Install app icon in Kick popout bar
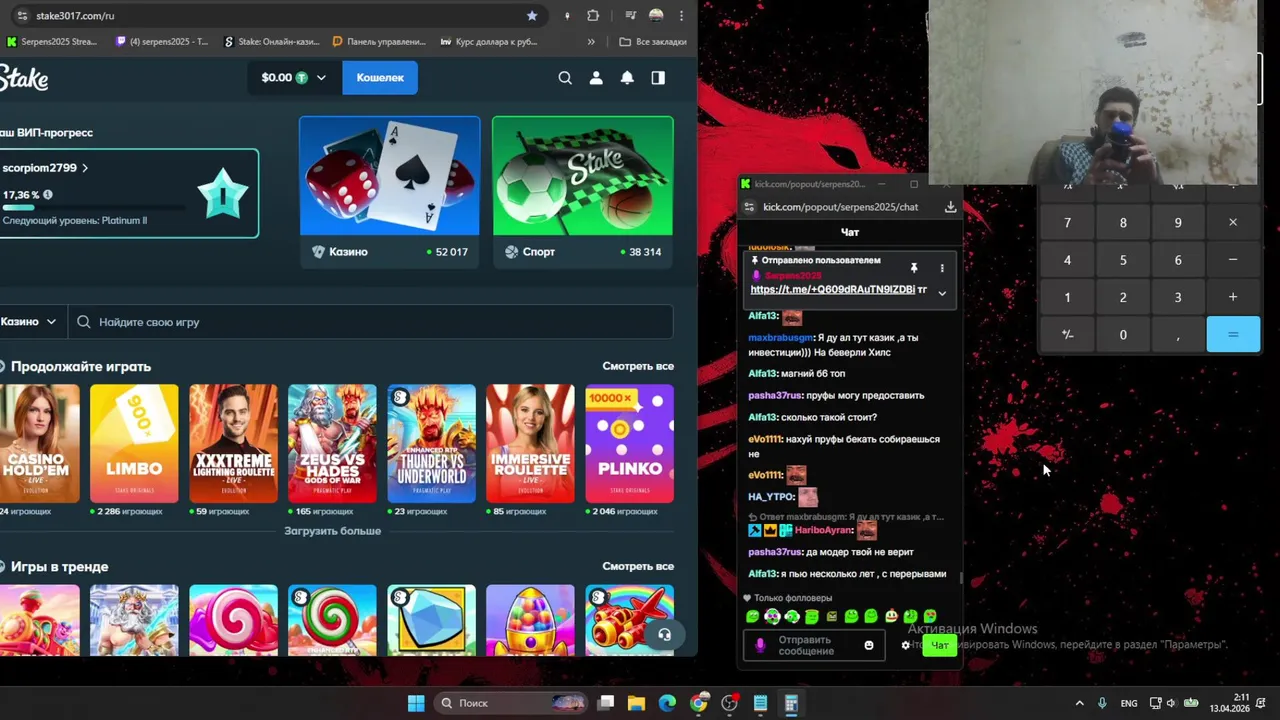 950,207
